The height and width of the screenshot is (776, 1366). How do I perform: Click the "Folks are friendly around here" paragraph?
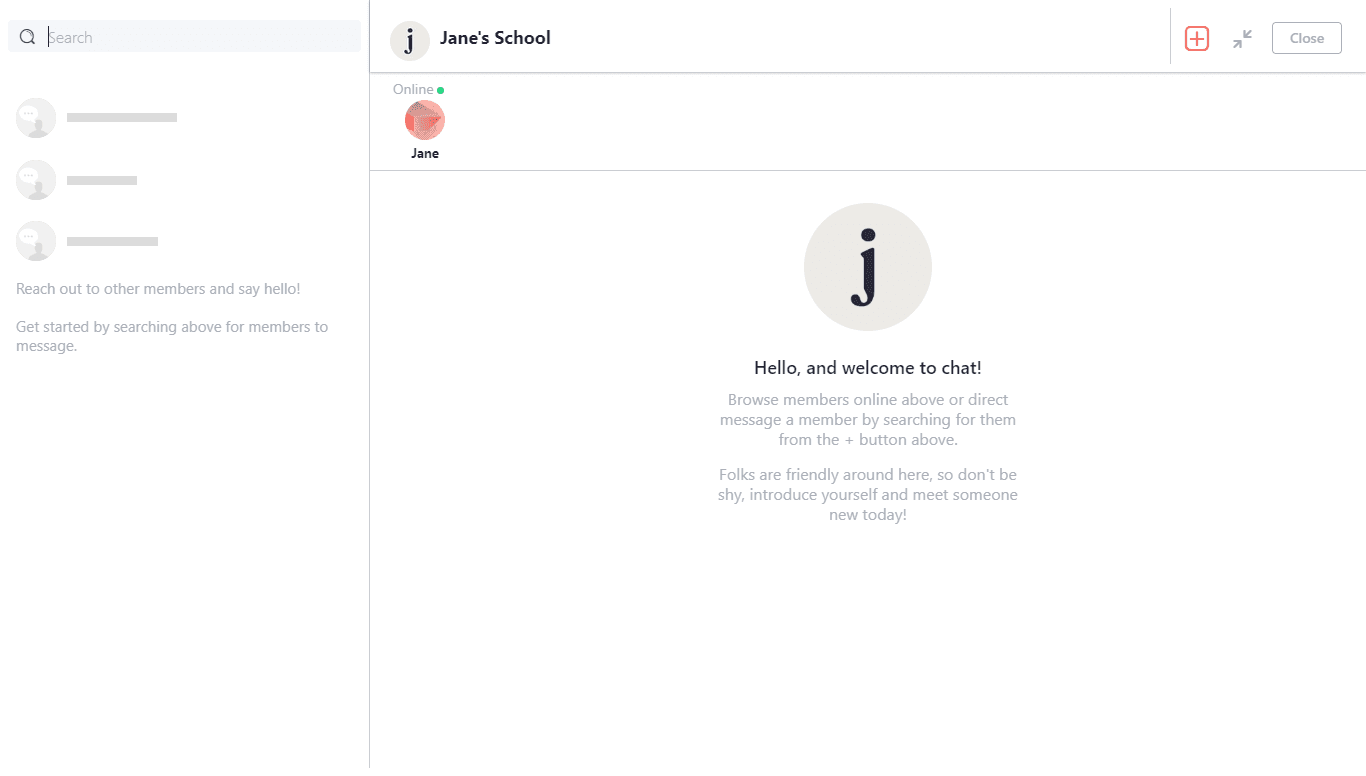pyautogui.click(x=867, y=495)
